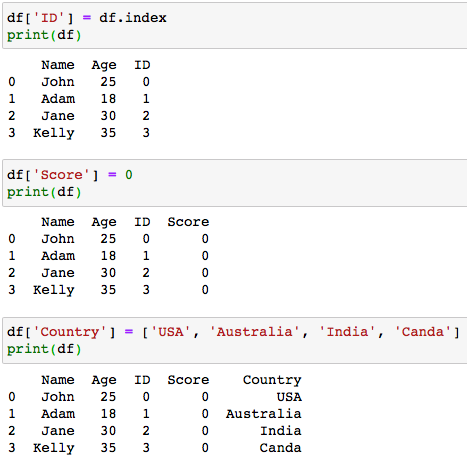Focus the code cell assigning the Country list
Screen dimensions: 467x459
tap(235, 340)
